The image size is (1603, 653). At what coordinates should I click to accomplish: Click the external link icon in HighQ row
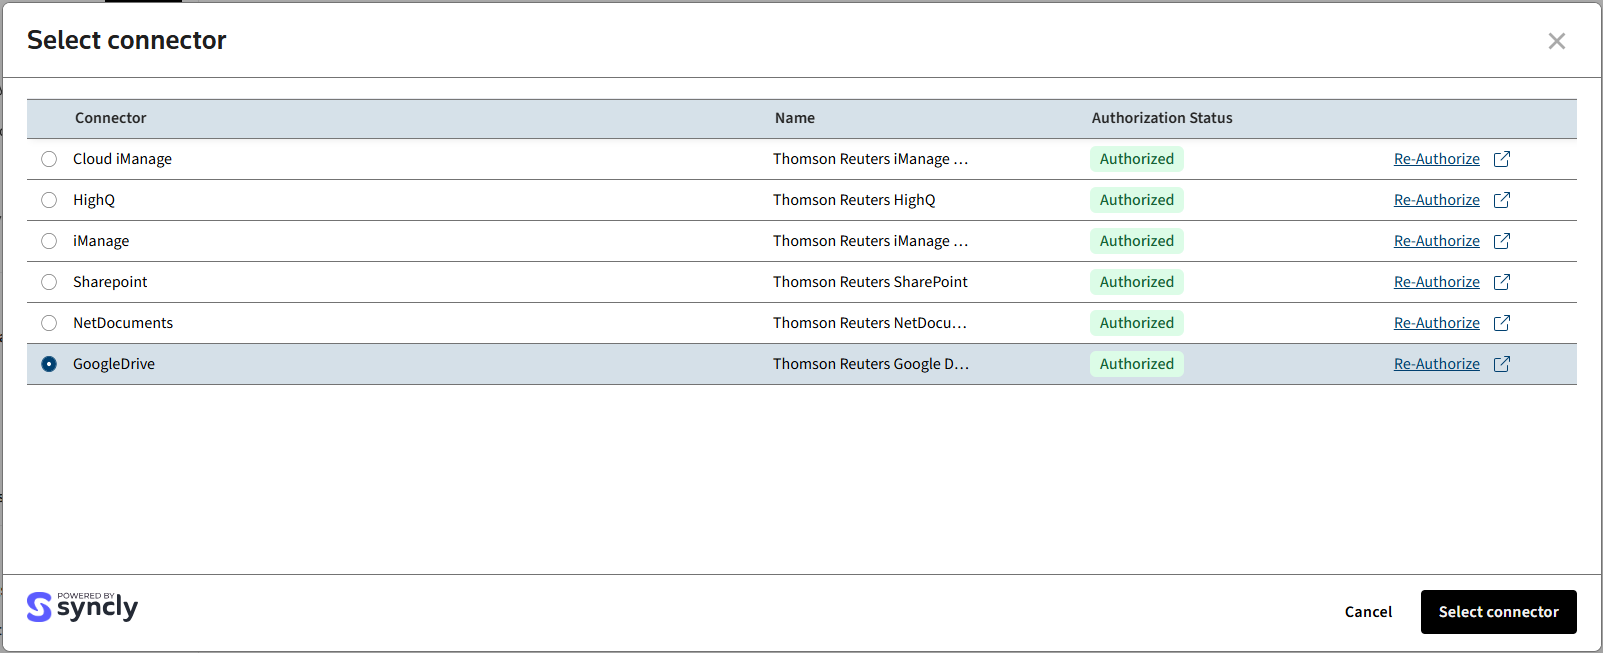[x=1501, y=200]
